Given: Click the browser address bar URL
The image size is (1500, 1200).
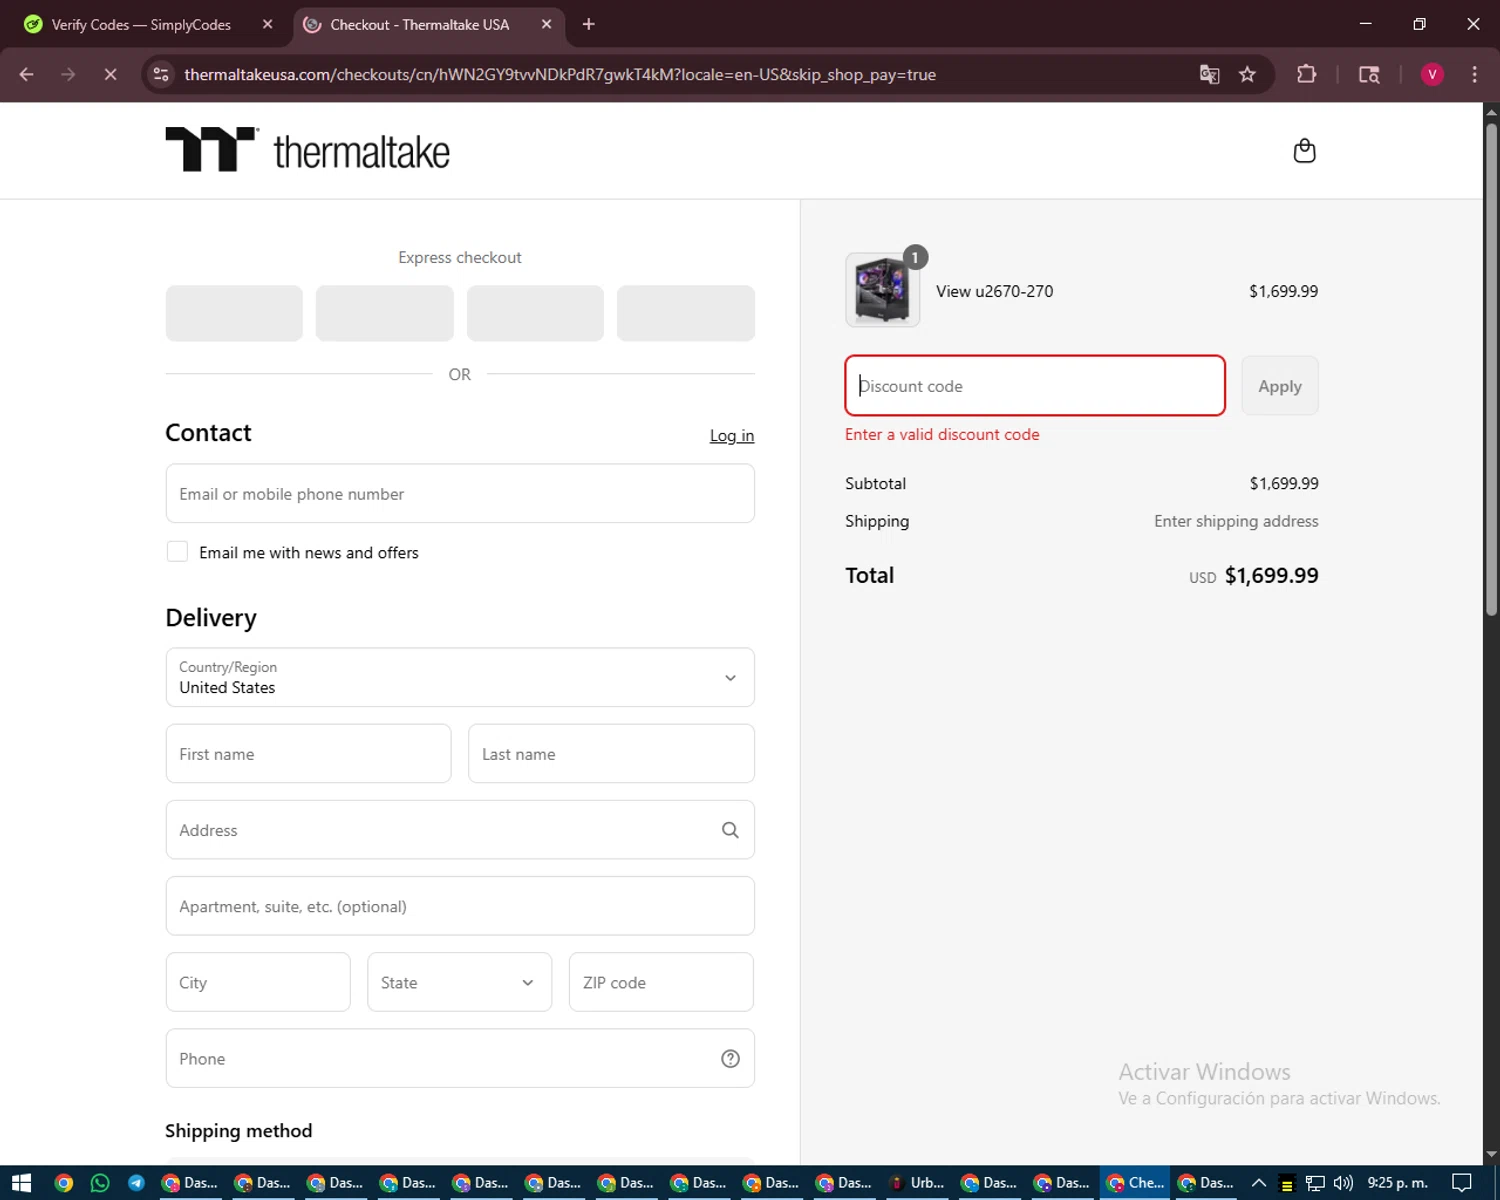Looking at the screenshot, I should [560, 74].
